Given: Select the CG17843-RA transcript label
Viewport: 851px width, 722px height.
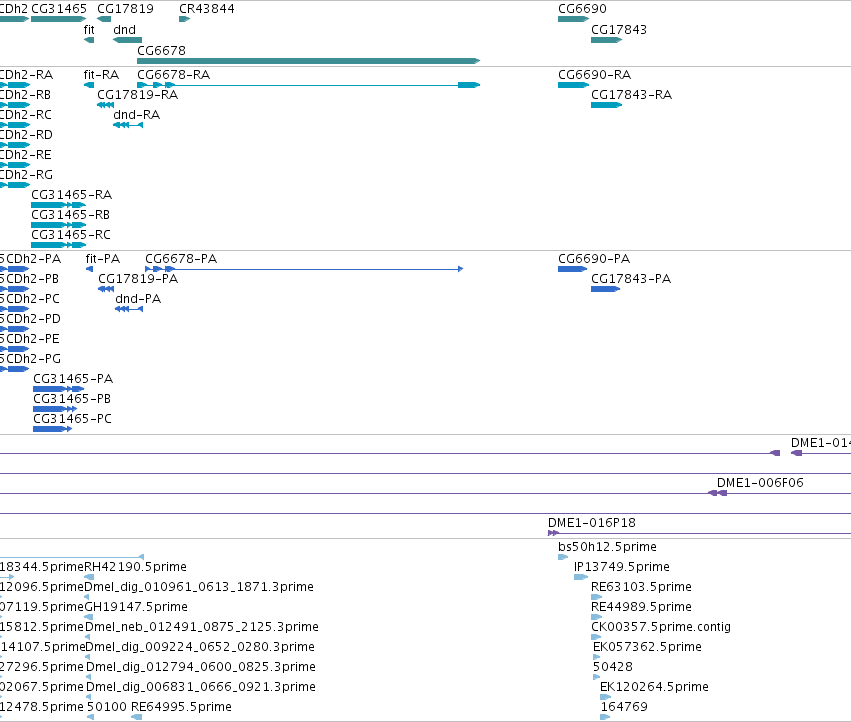Looking at the screenshot, I should [x=631, y=94].
